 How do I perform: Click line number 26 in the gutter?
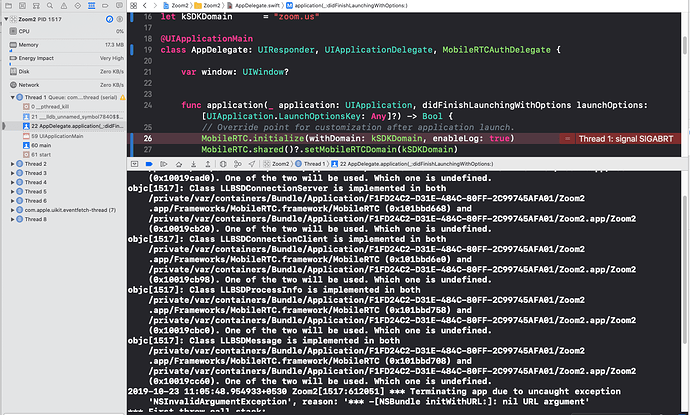(x=147, y=138)
